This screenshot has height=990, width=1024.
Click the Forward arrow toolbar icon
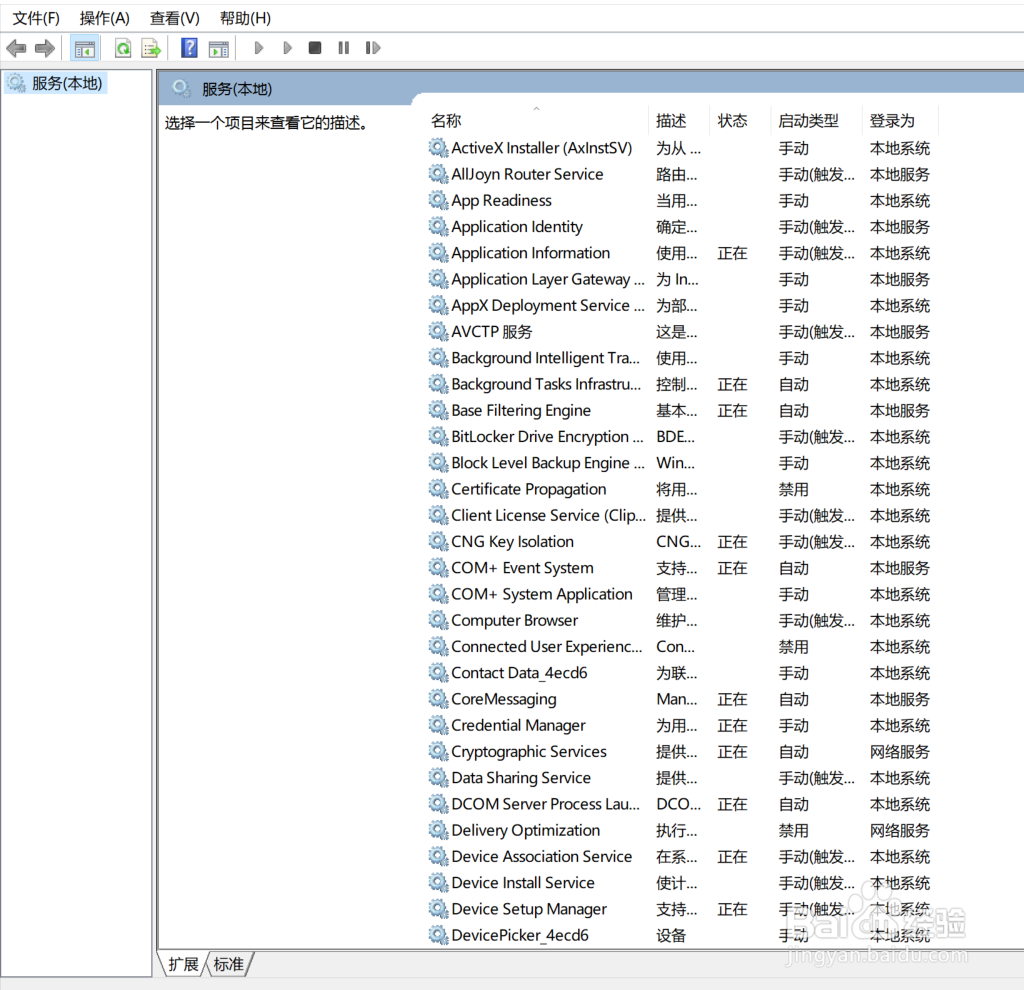point(44,48)
